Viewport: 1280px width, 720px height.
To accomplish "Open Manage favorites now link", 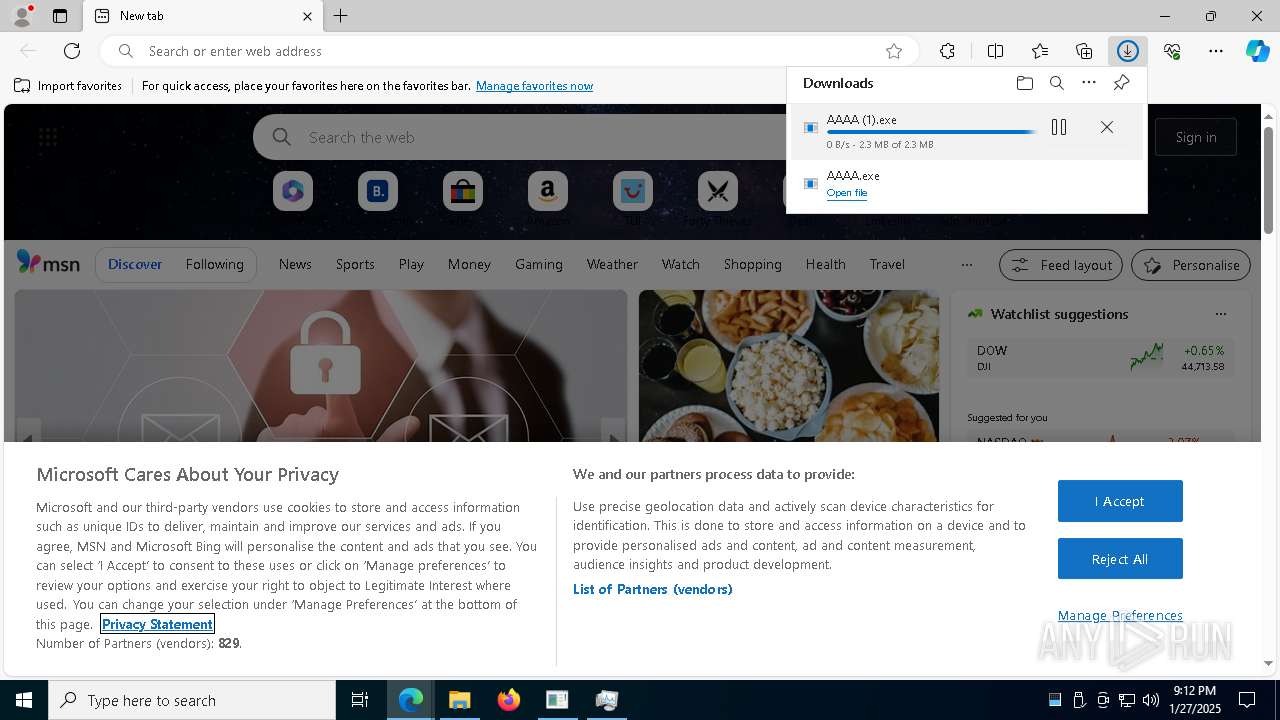I will click(x=534, y=86).
